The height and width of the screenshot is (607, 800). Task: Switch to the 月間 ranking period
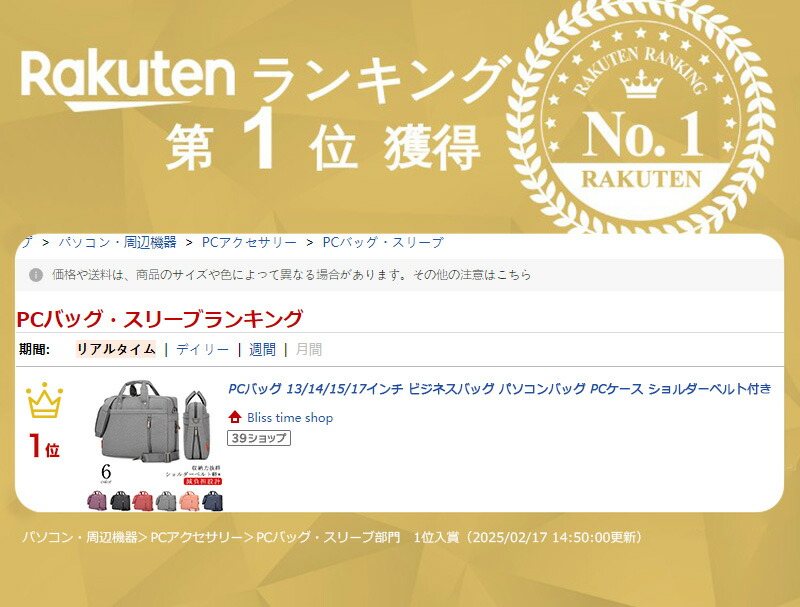pos(309,349)
